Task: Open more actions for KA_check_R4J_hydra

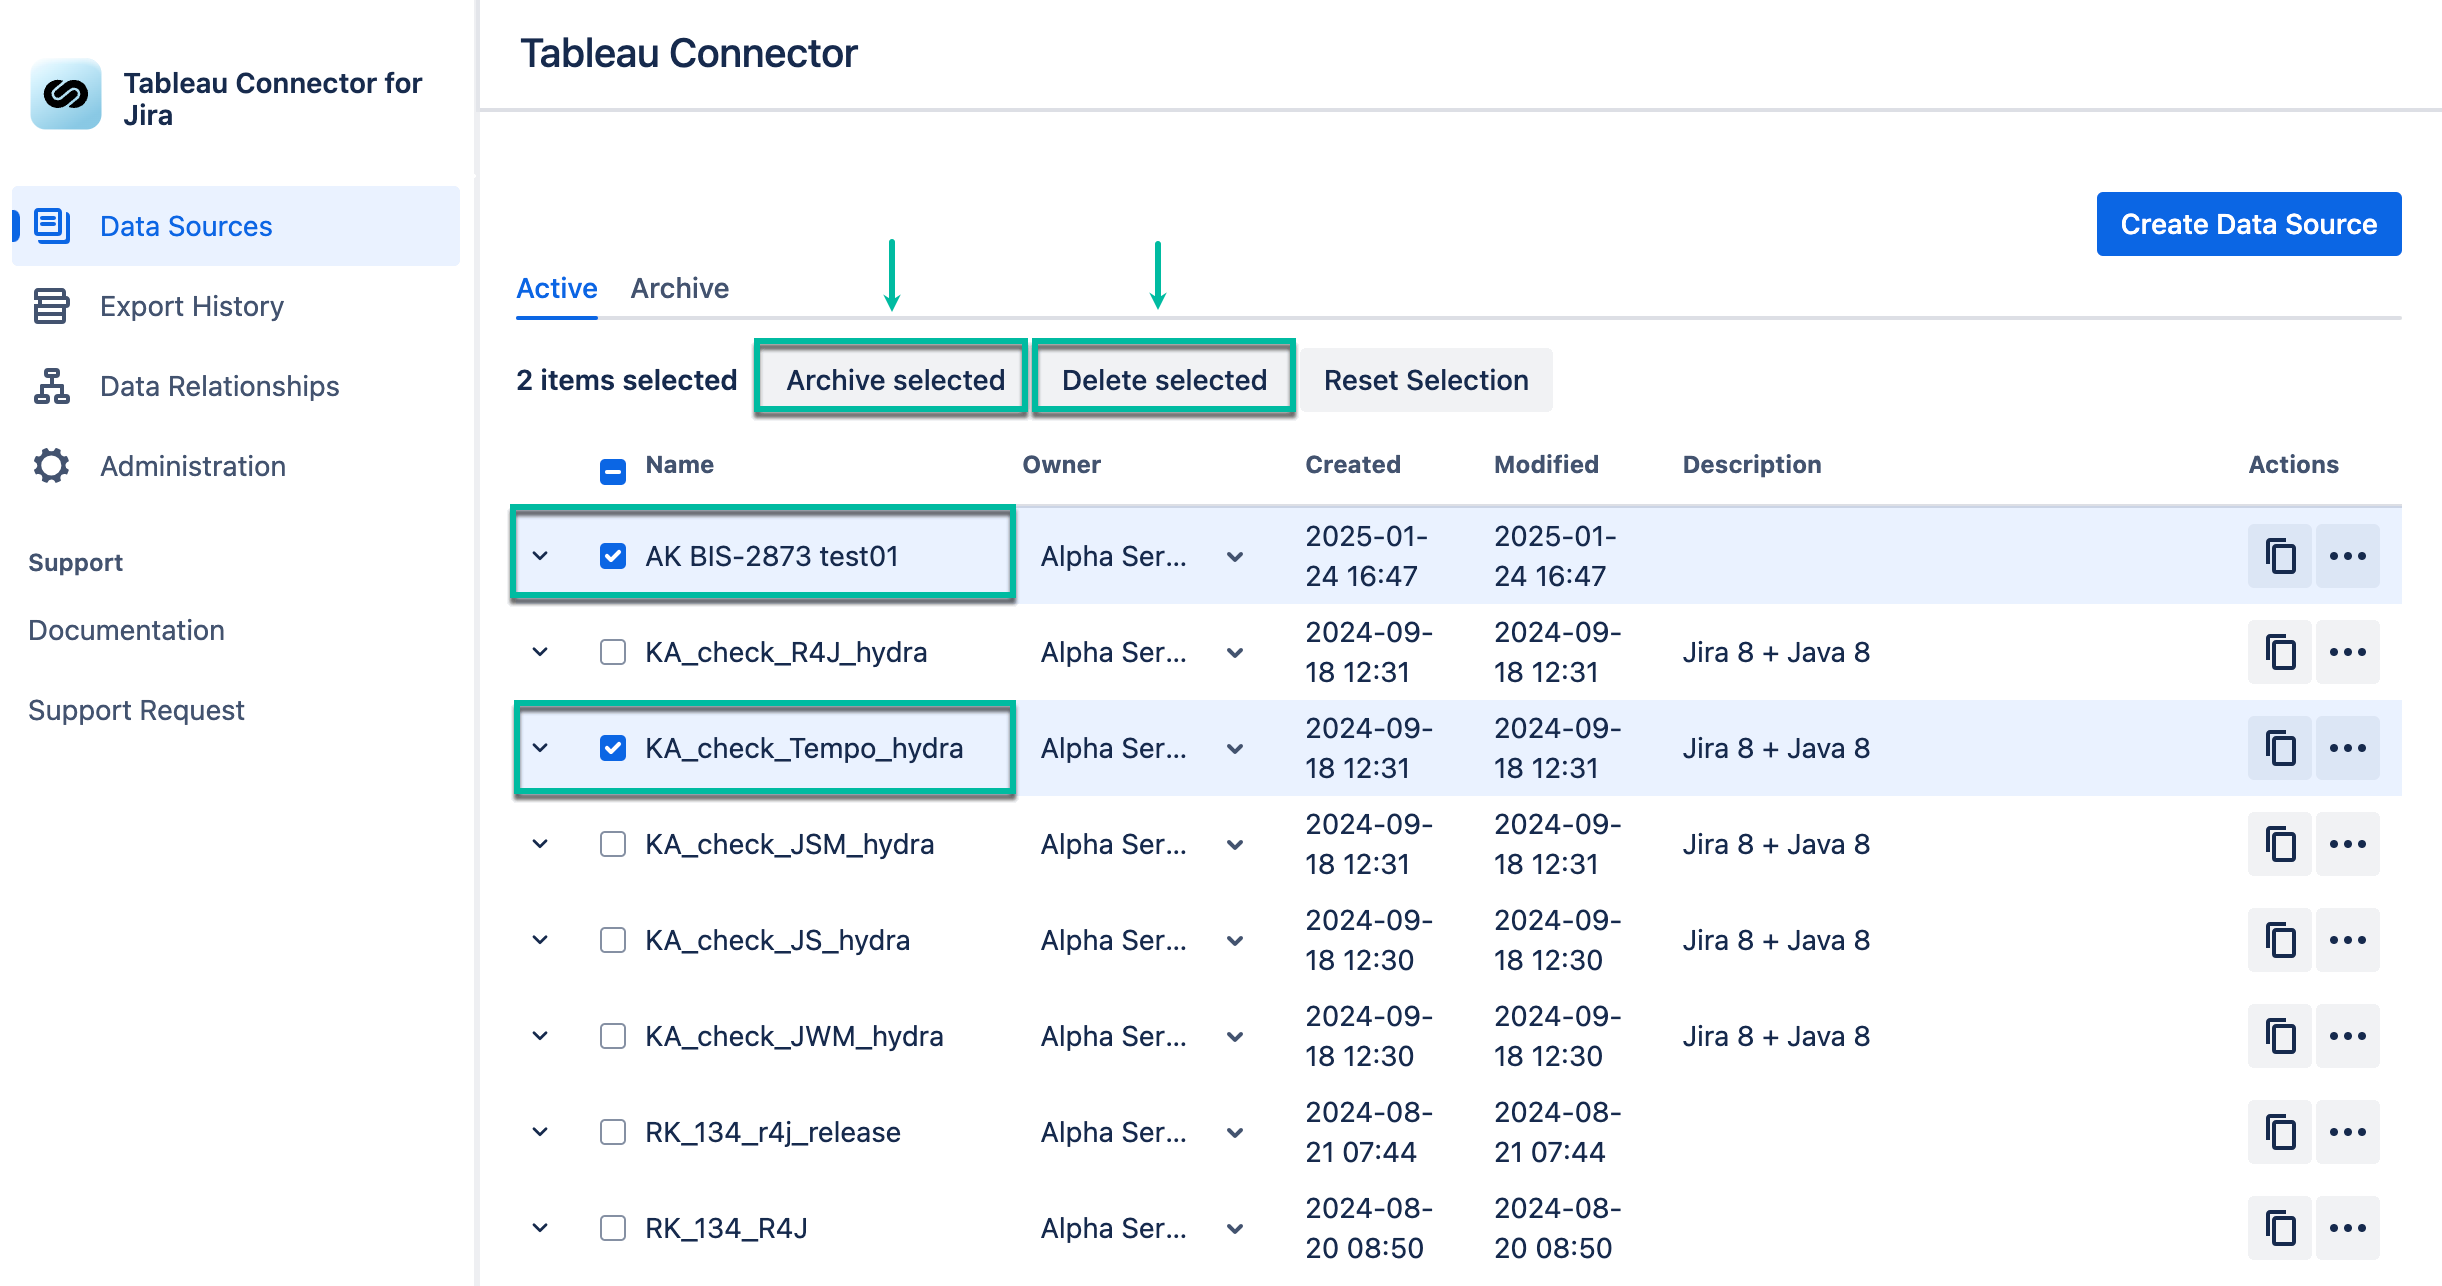Action: (x=2348, y=652)
